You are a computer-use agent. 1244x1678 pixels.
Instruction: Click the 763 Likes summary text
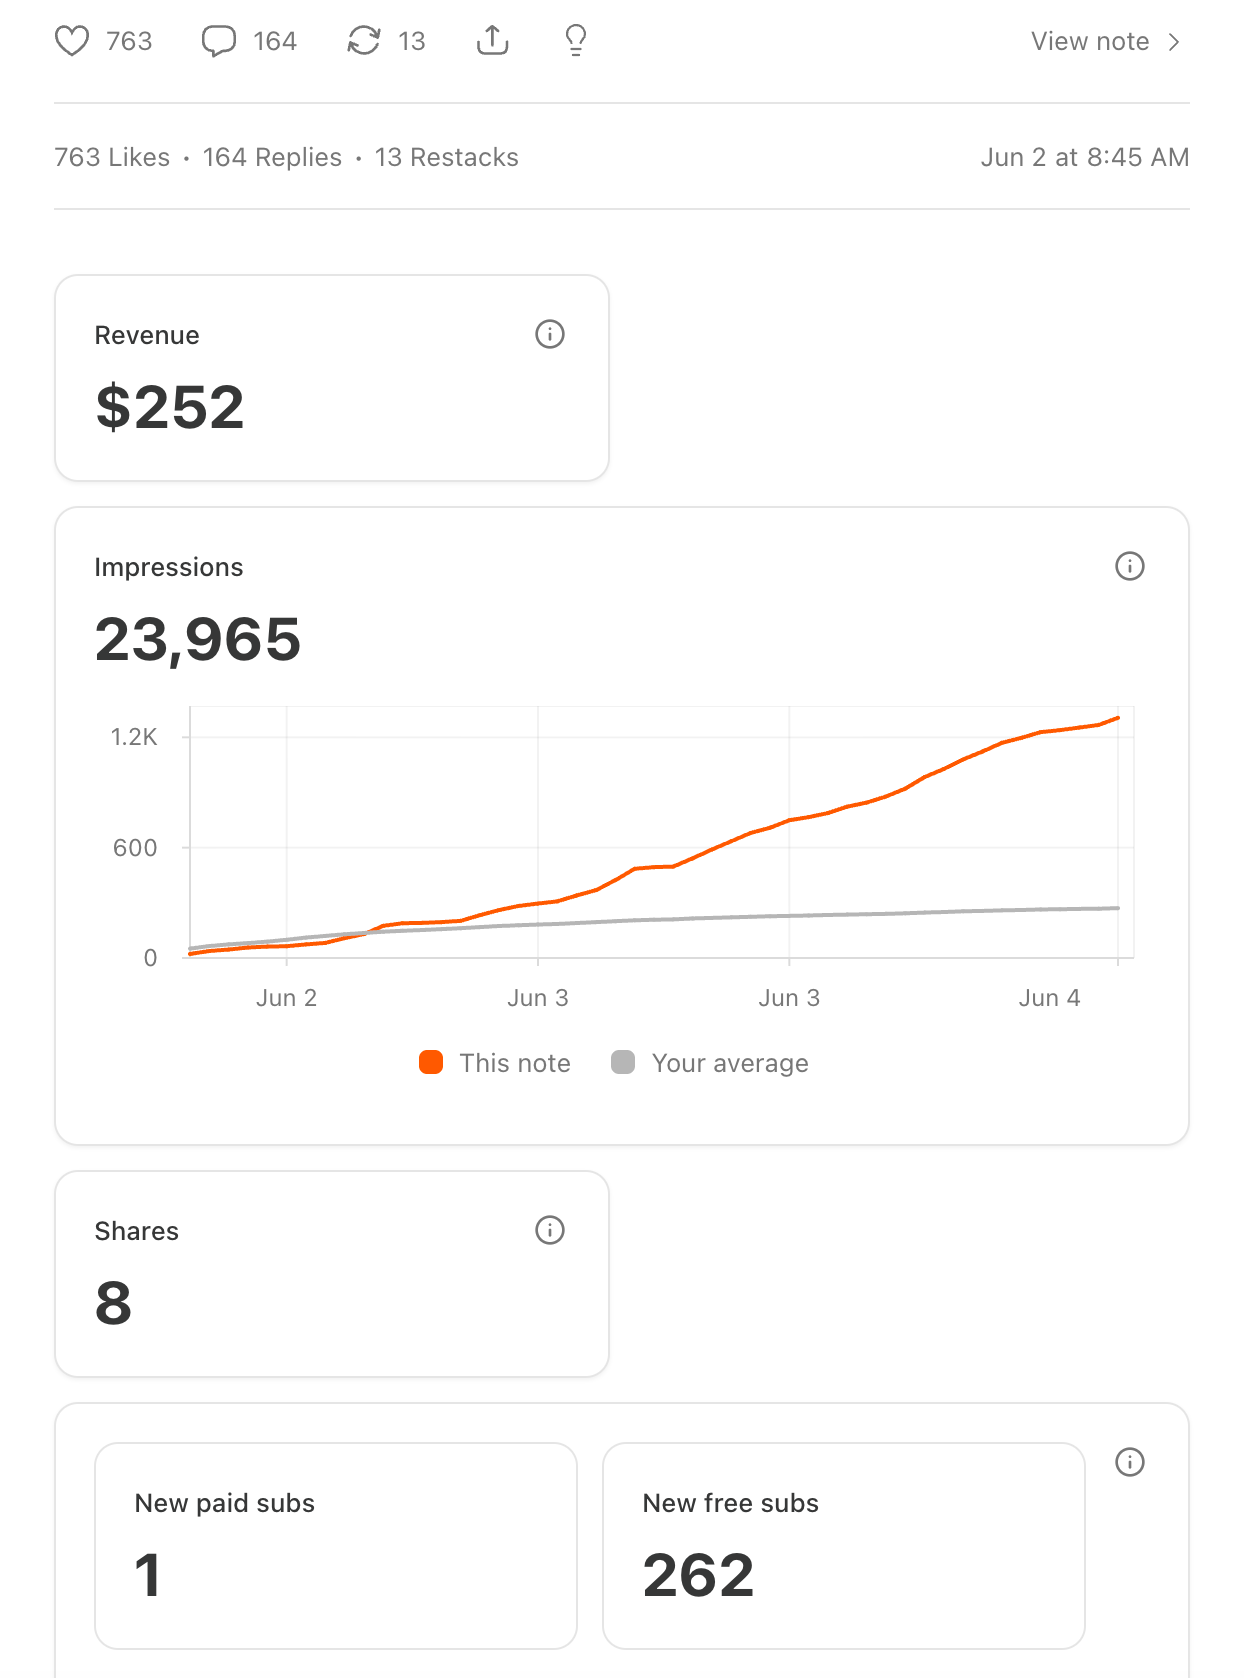pyautogui.click(x=112, y=157)
